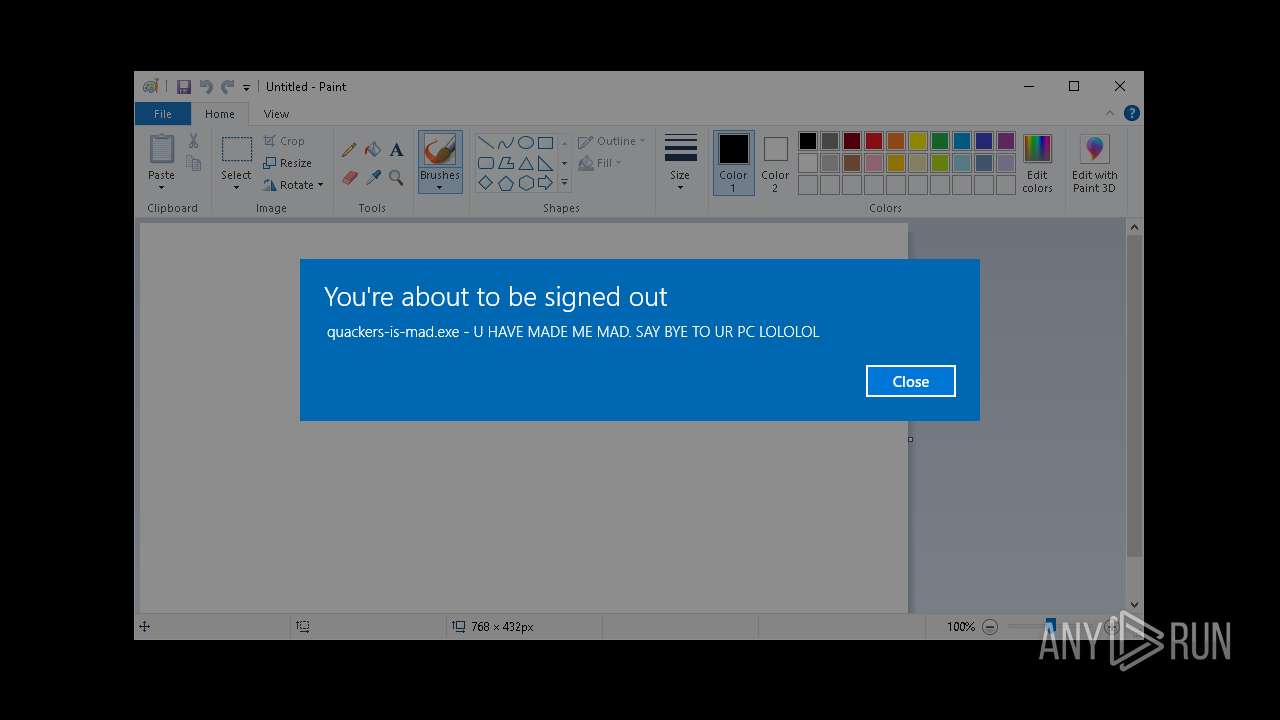1280x720 pixels.
Task: Select the Oval shape
Action: click(x=525, y=143)
